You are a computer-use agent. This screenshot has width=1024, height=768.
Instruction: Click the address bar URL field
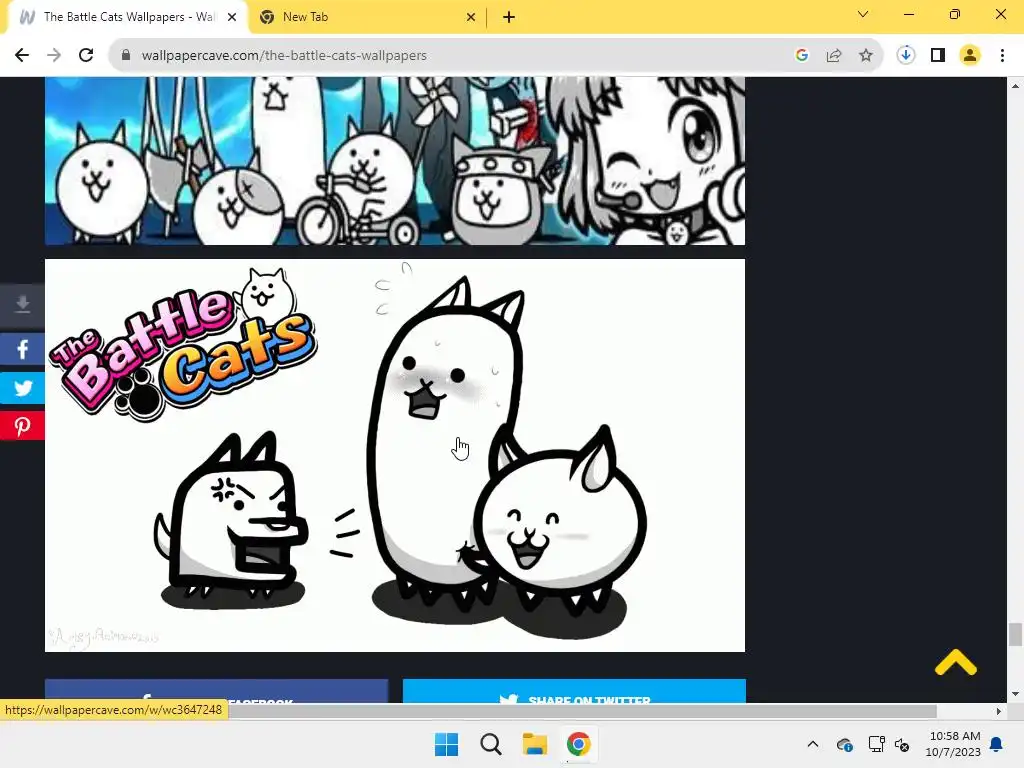click(x=457, y=56)
